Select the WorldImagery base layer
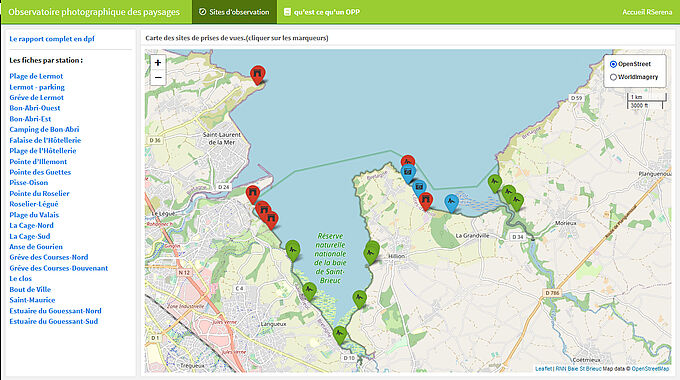Viewport: 680px width, 380px height. (x=613, y=77)
